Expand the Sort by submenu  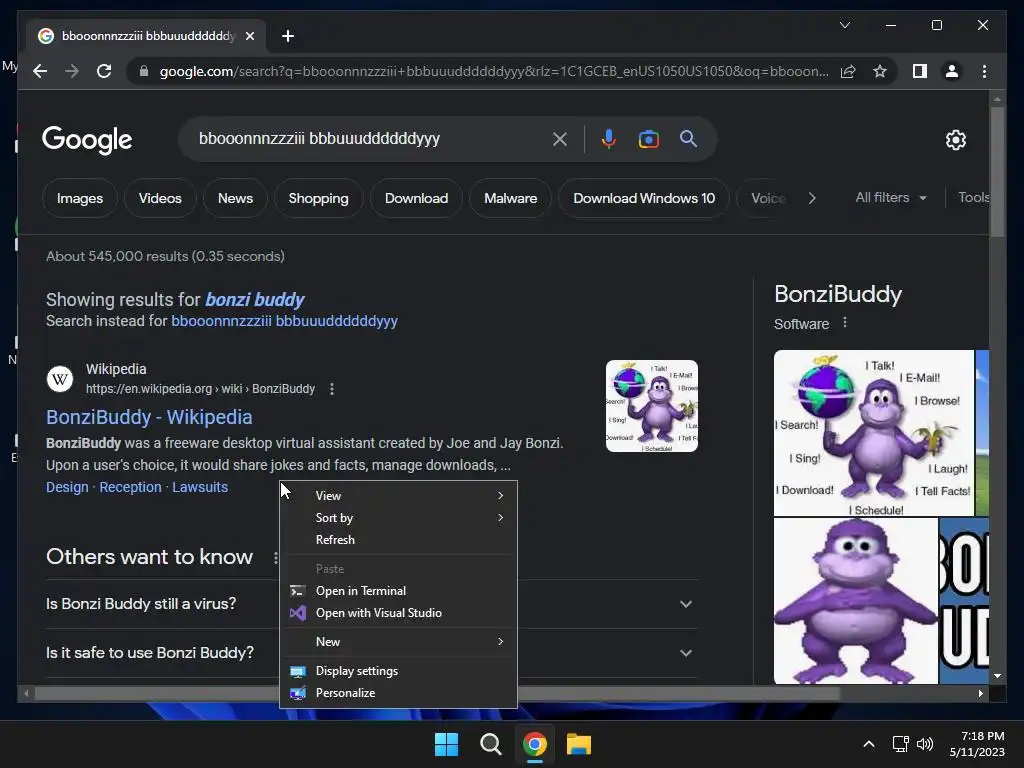398,518
